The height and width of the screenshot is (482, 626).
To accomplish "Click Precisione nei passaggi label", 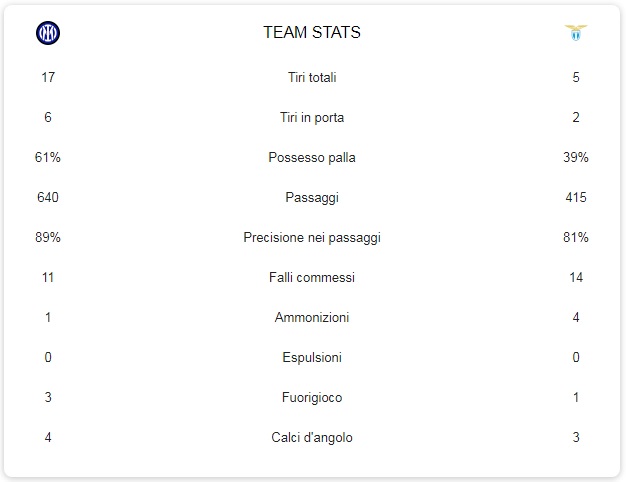I will click(312, 237).
